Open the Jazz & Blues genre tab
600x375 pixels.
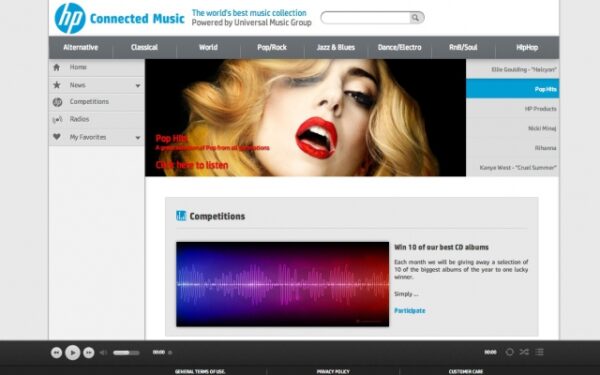point(336,47)
